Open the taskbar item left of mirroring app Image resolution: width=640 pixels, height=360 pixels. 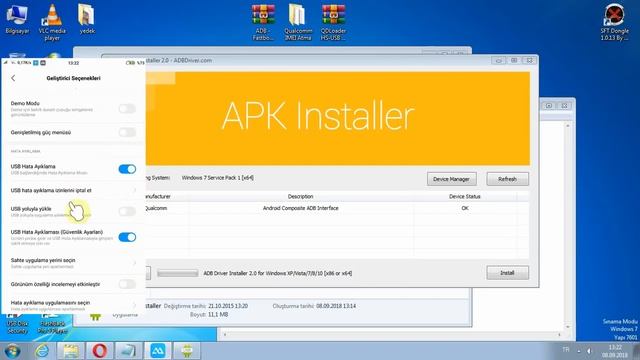point(129,351)
